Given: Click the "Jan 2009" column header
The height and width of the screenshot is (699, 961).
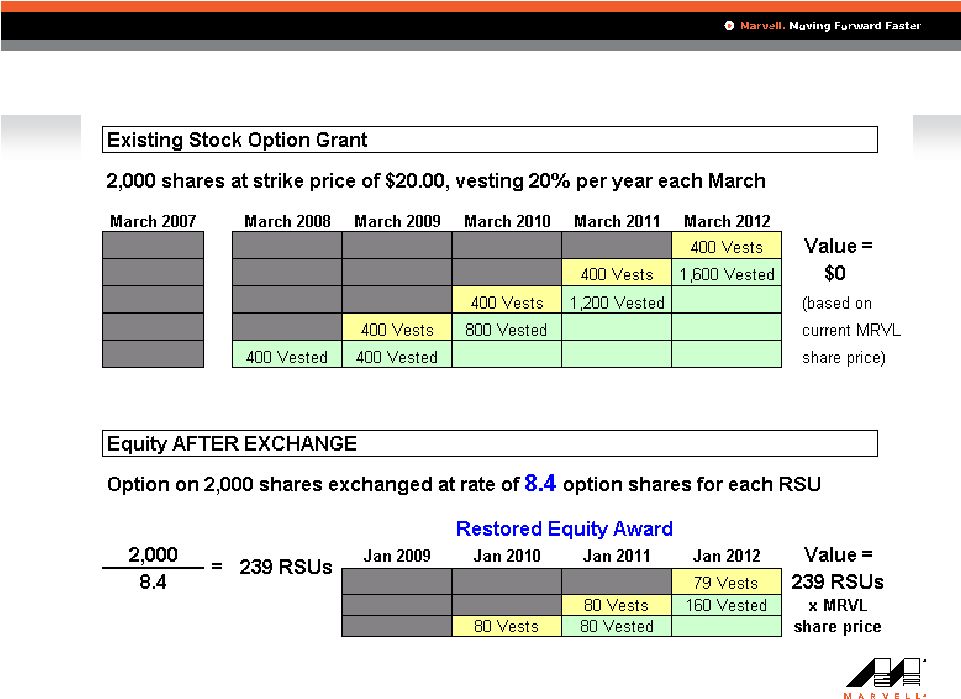Looking at the screenshot, I should tap(396, 556).
